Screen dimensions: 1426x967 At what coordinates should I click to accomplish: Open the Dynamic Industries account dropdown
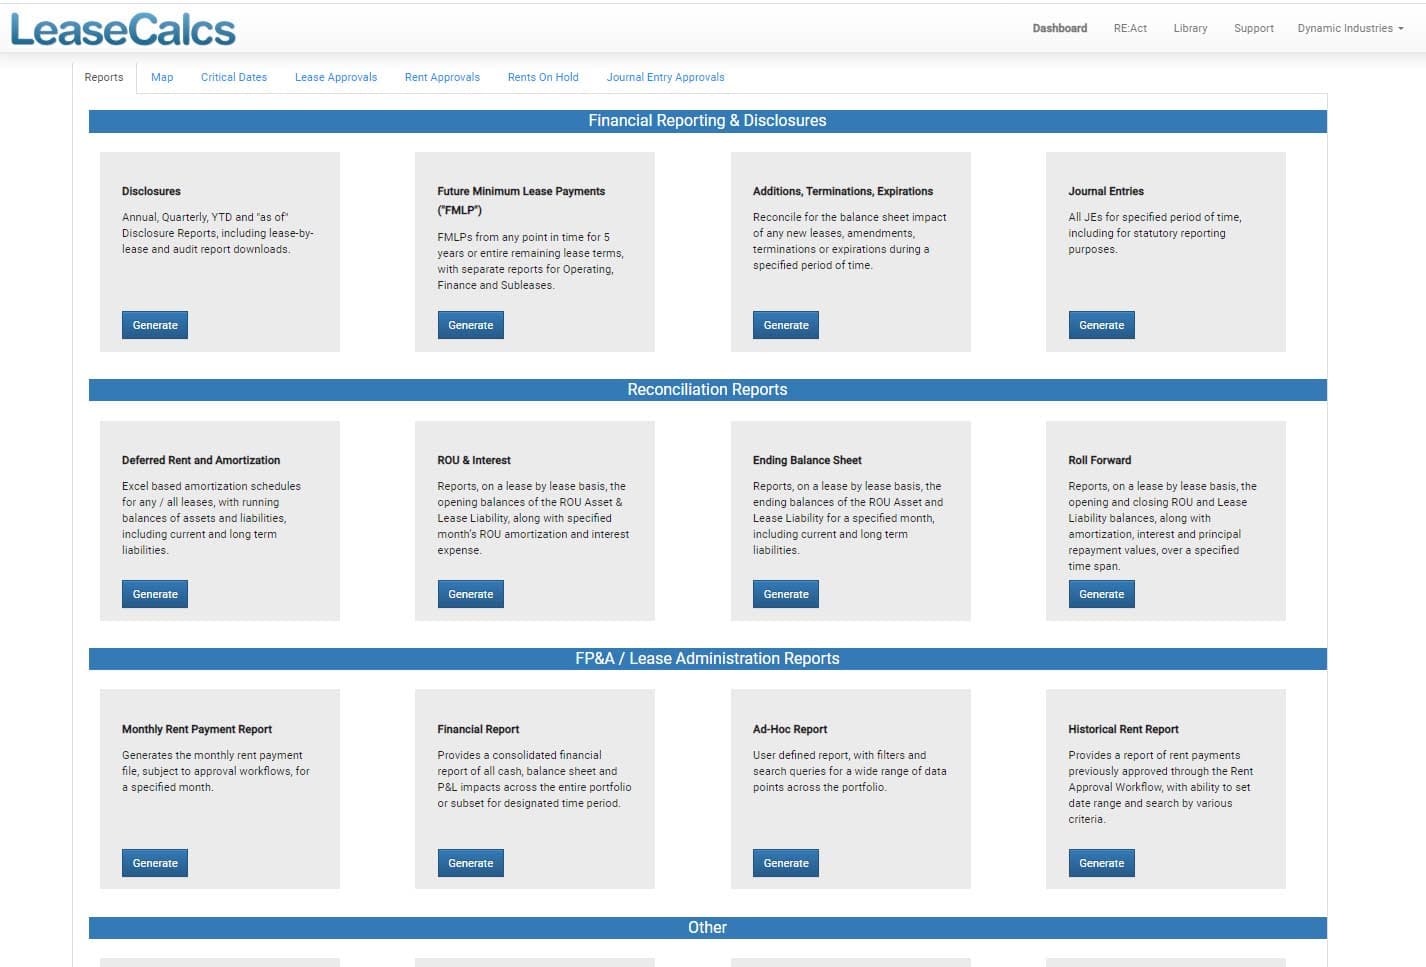point(1349,28)
